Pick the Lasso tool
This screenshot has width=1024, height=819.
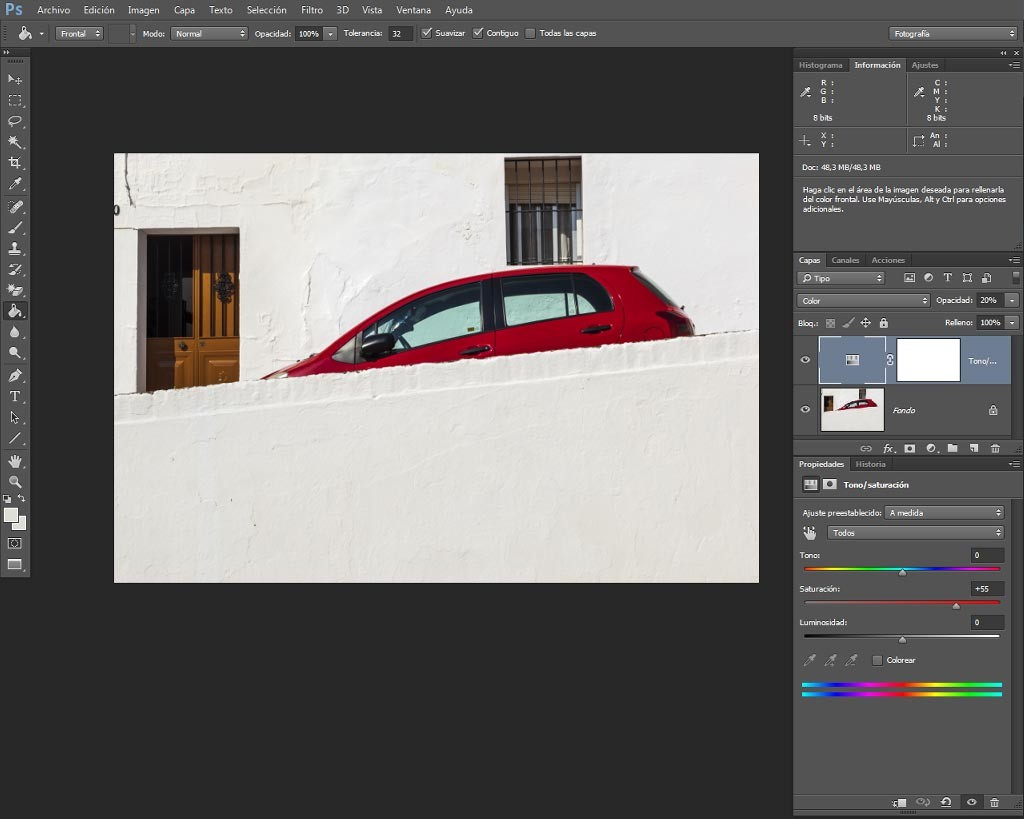pos(15,121)
